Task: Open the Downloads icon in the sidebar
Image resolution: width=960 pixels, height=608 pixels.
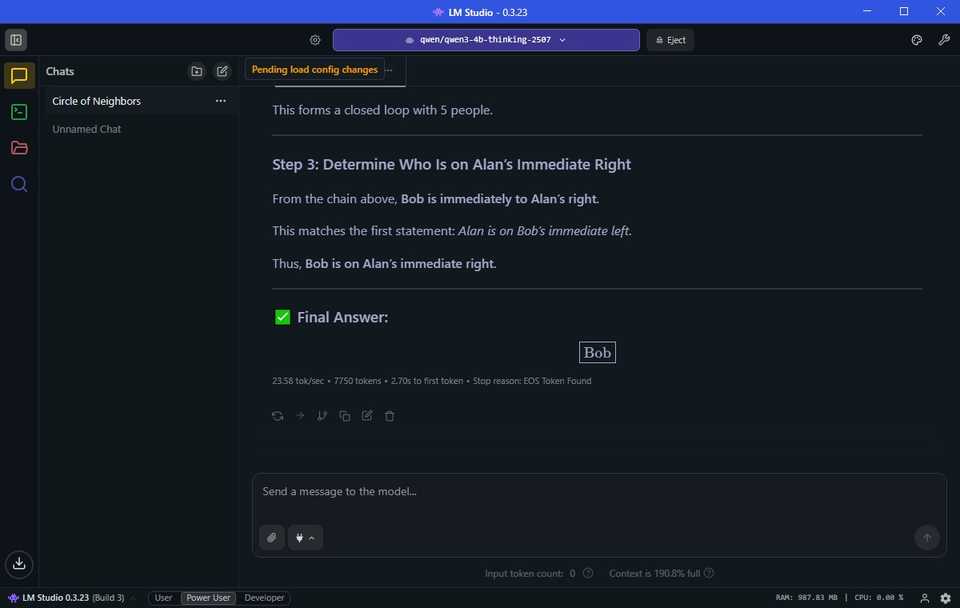Action: tap(19, 563)
